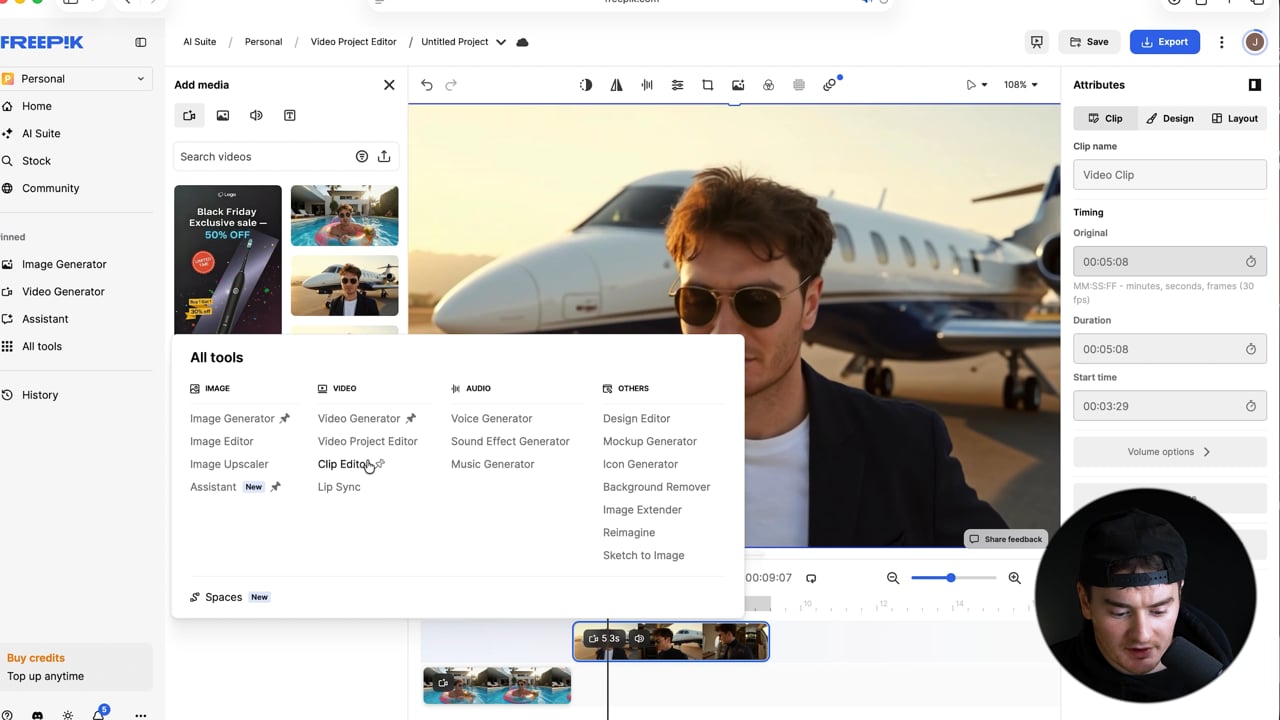Open the audio waveform tool
Screen dimensions: 1280x720
[647, 85]
